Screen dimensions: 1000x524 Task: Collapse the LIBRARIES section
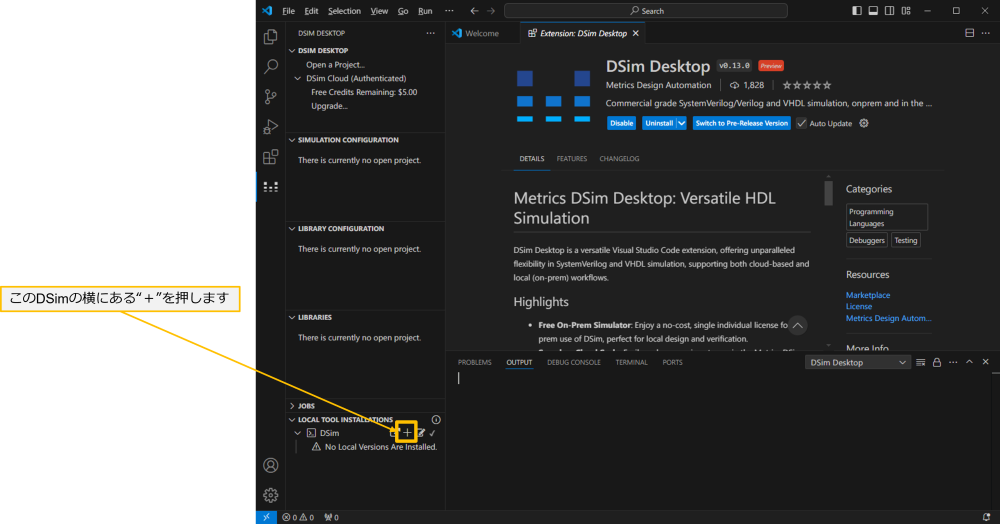(292, 317)
